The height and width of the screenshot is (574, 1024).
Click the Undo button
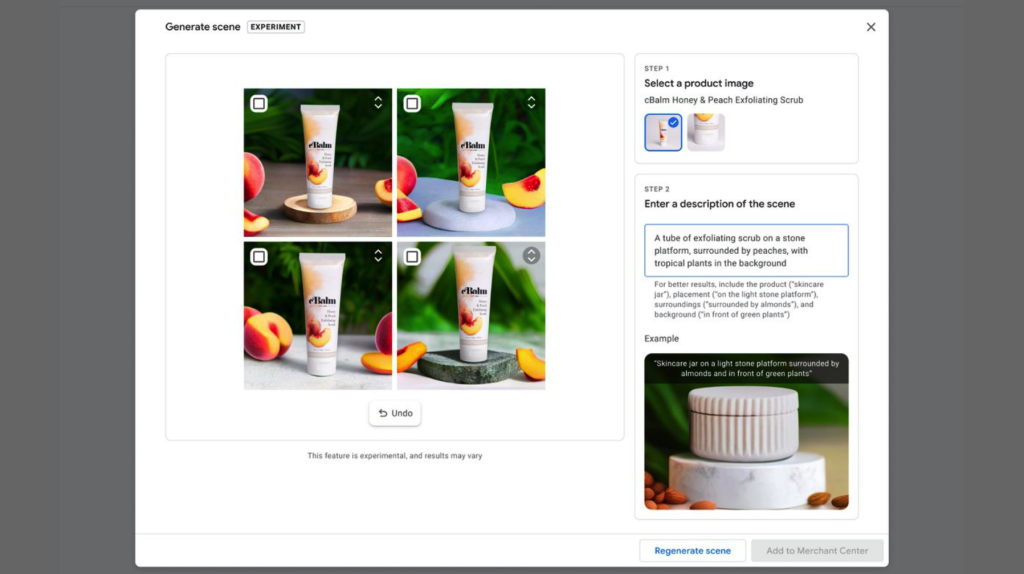pos(395,413)
